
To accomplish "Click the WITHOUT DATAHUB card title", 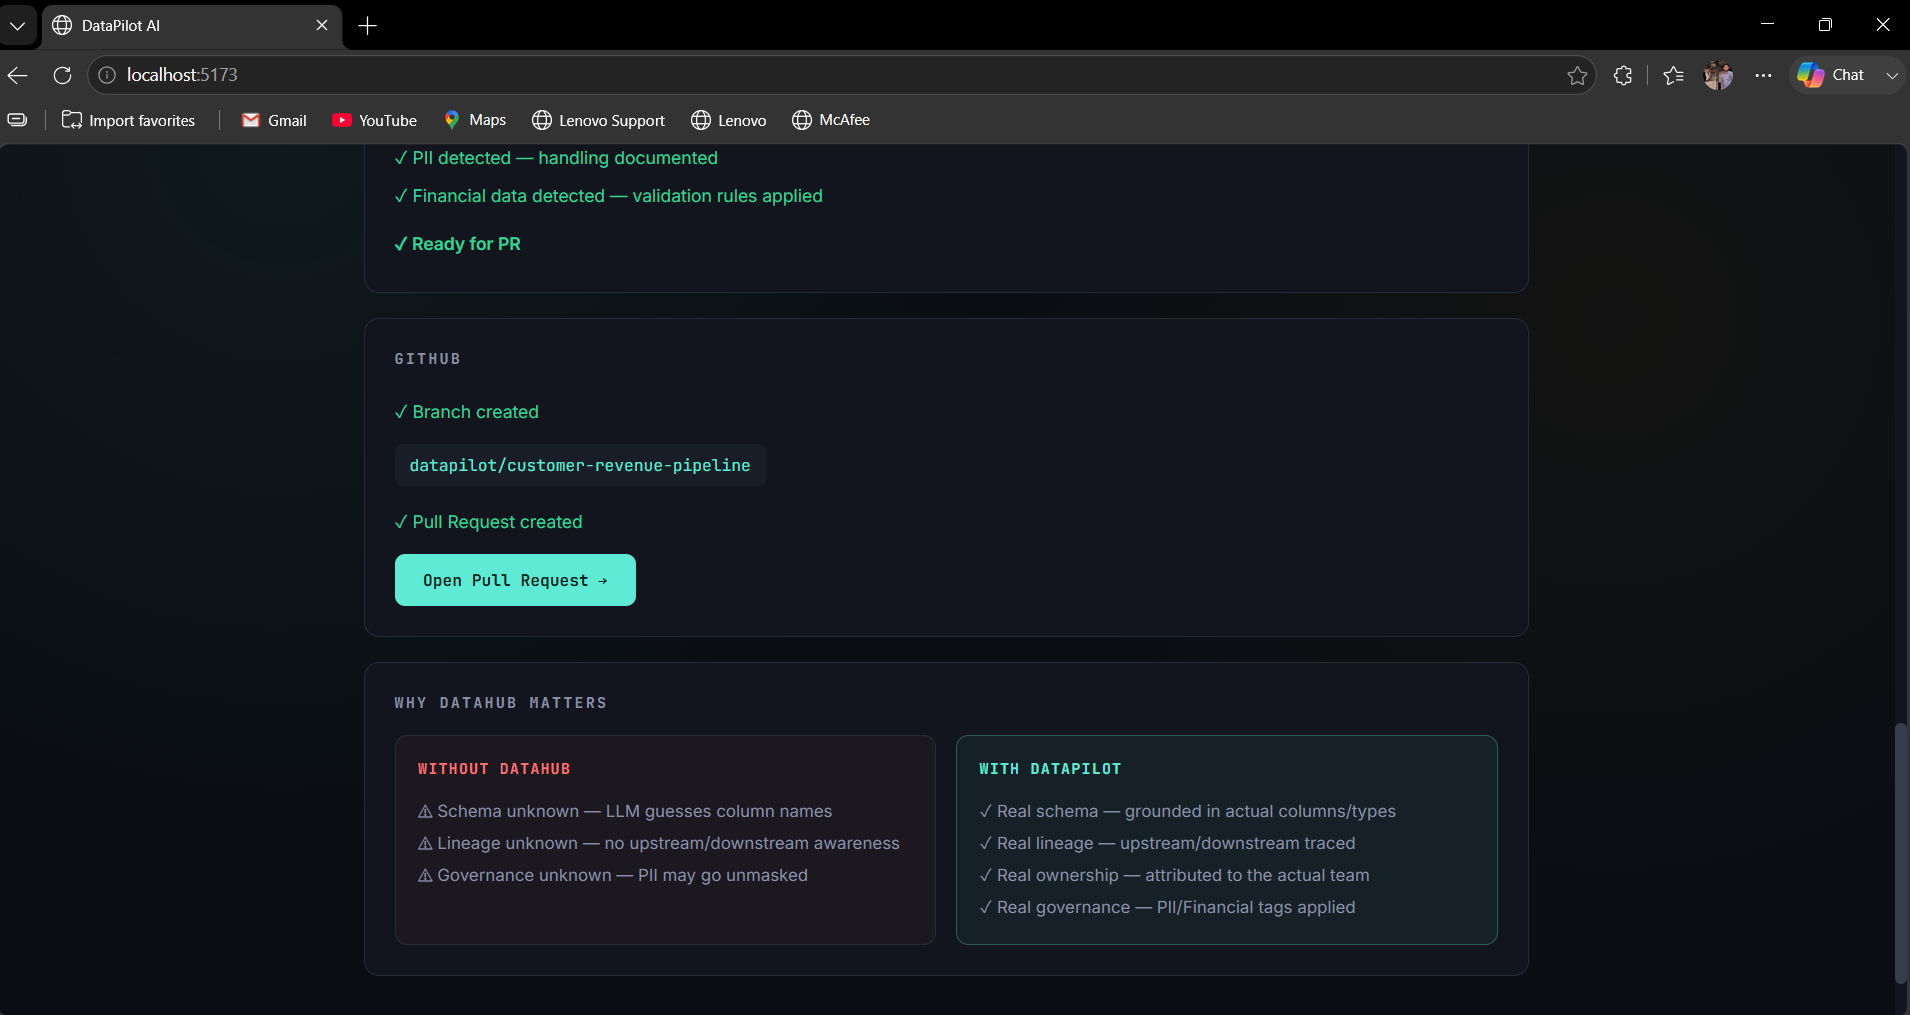I will [x=494, y=769].
